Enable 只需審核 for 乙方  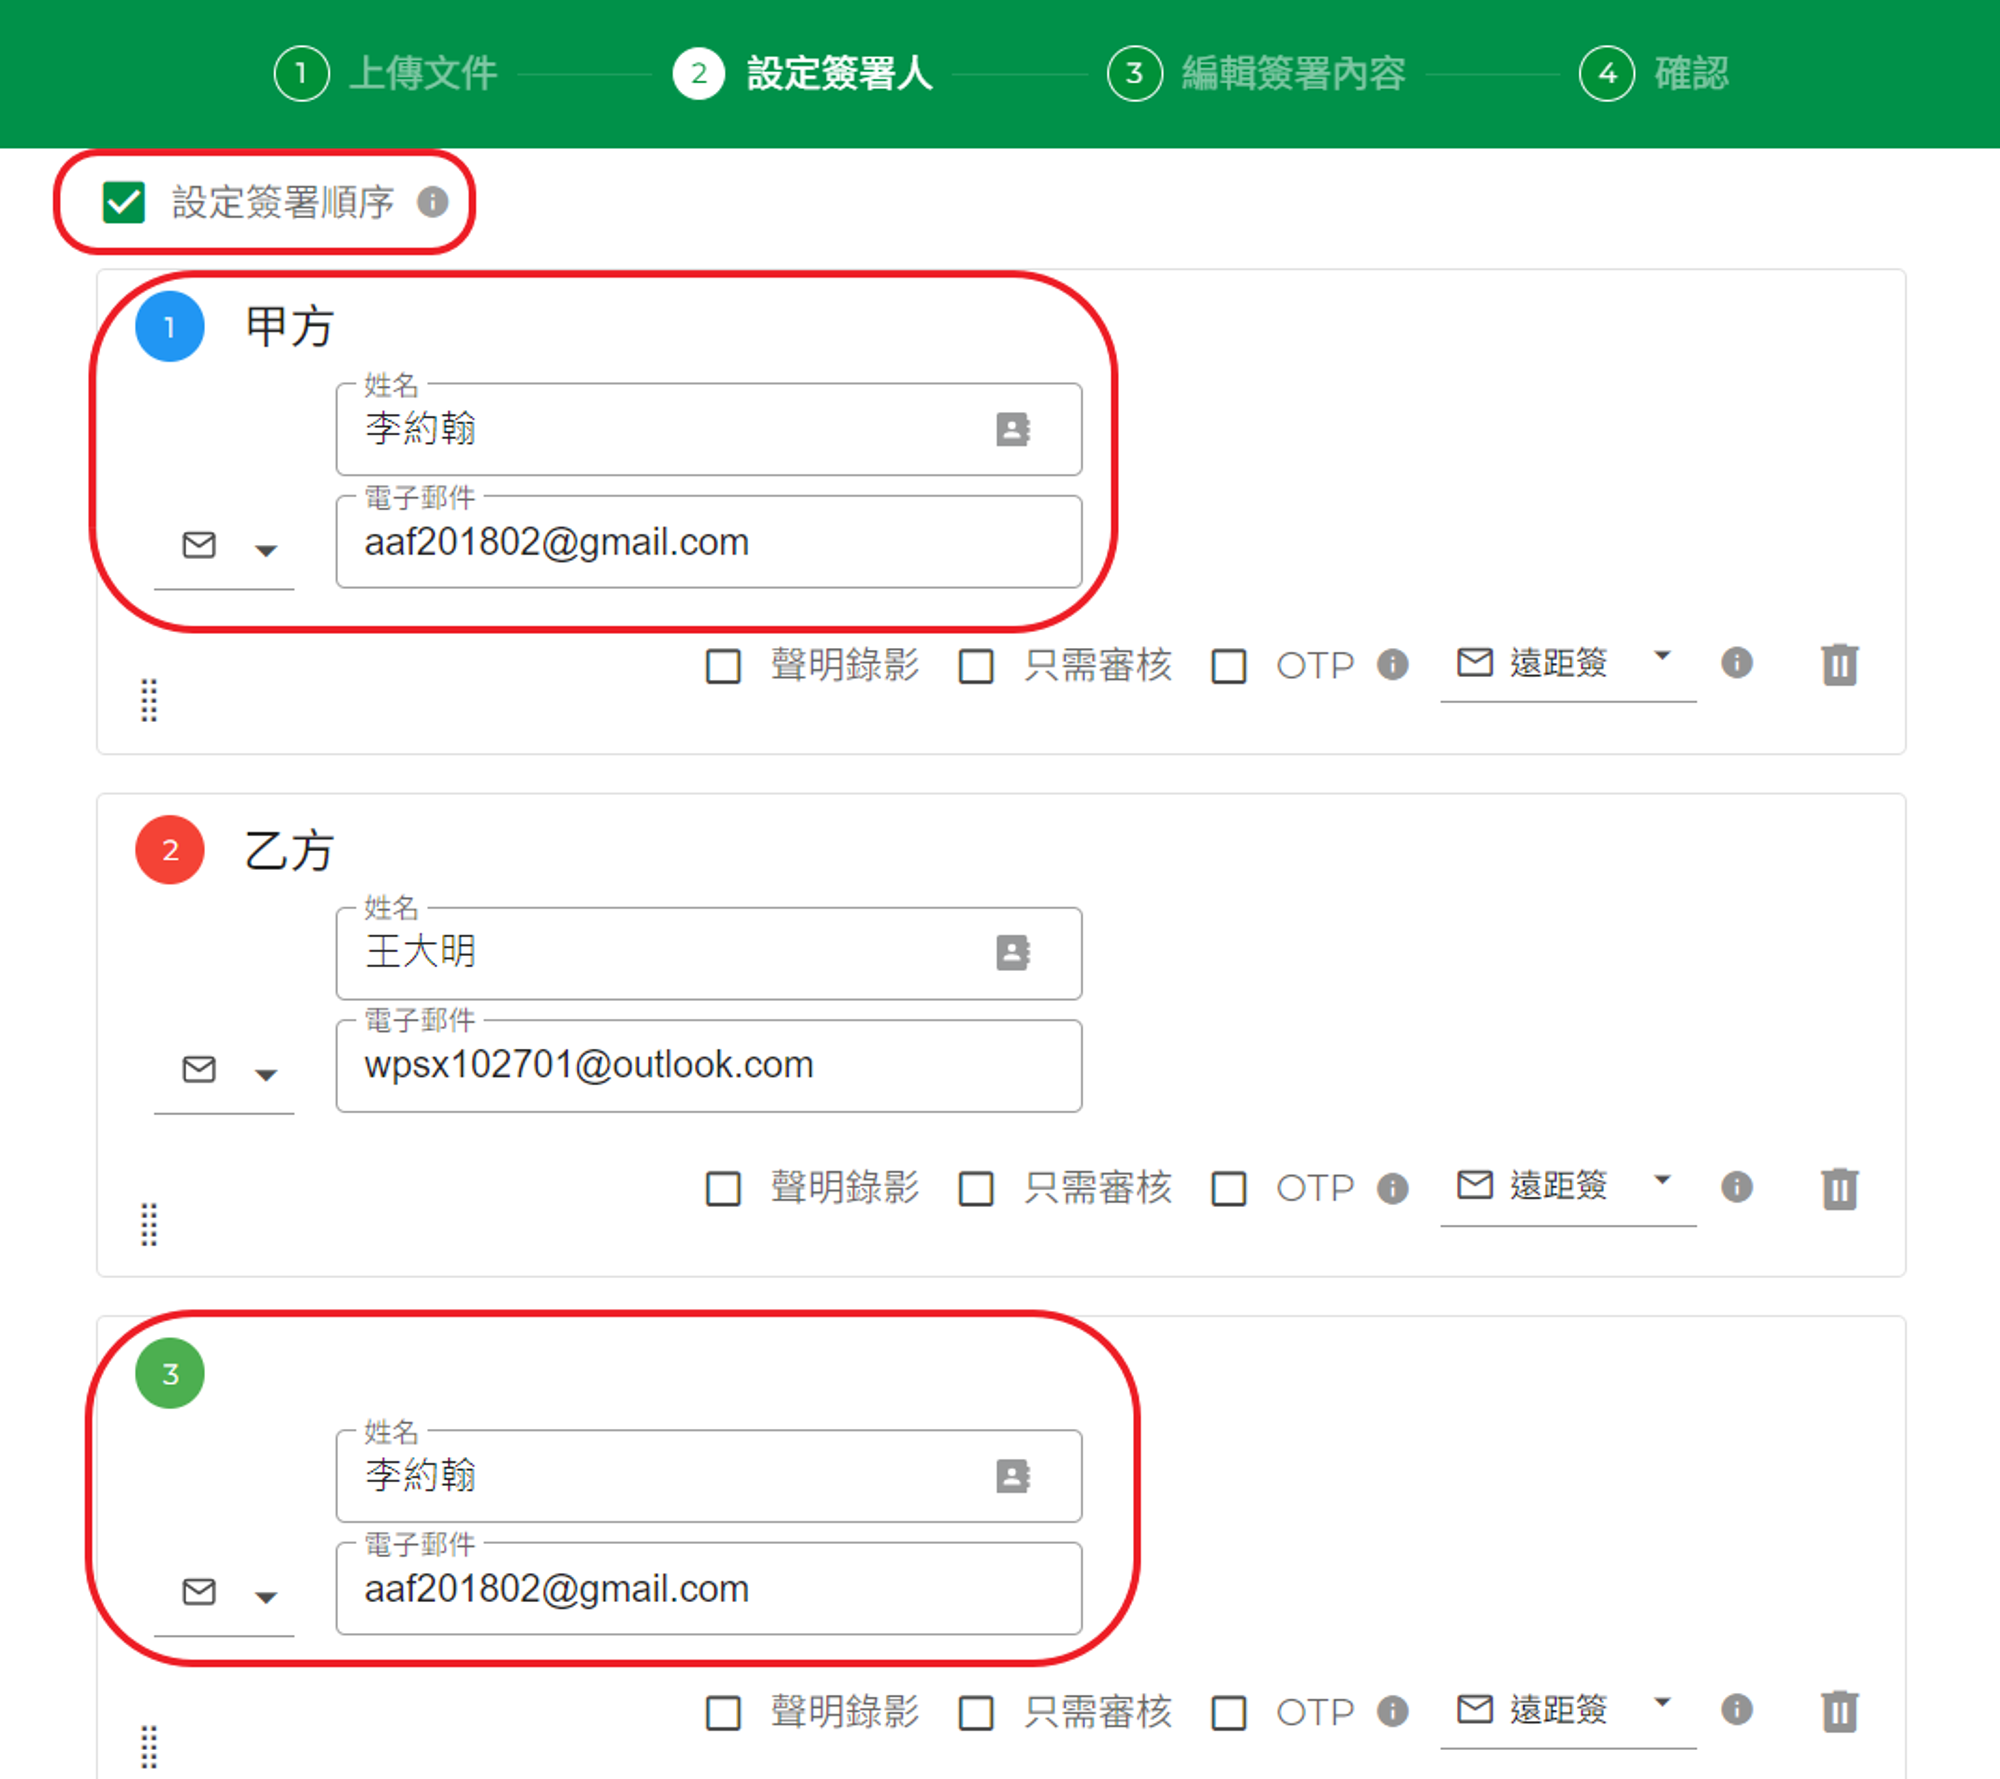coord(976,1189)
